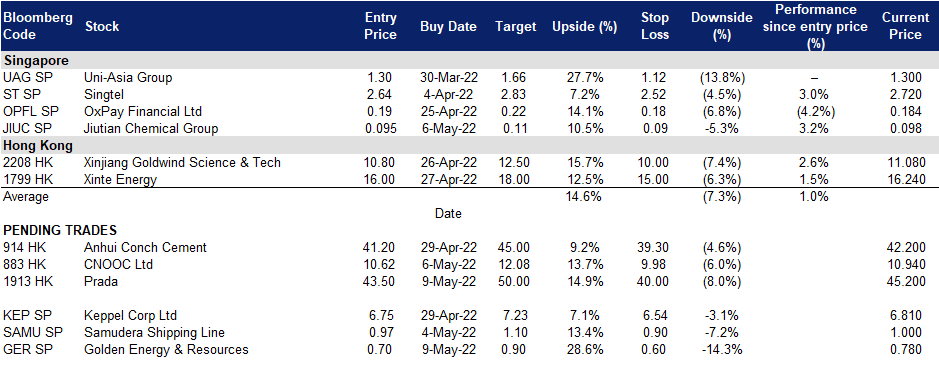Select the Stock column header

click(102, 27)
